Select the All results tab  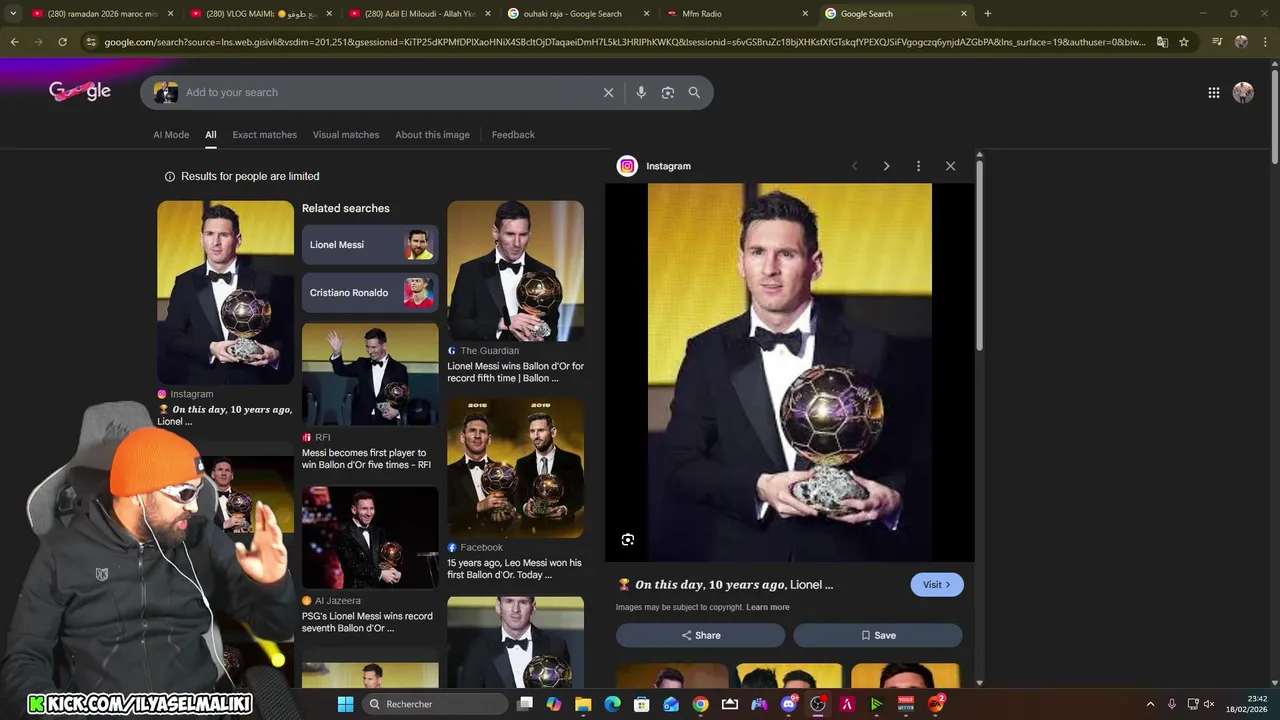[211, 135]
